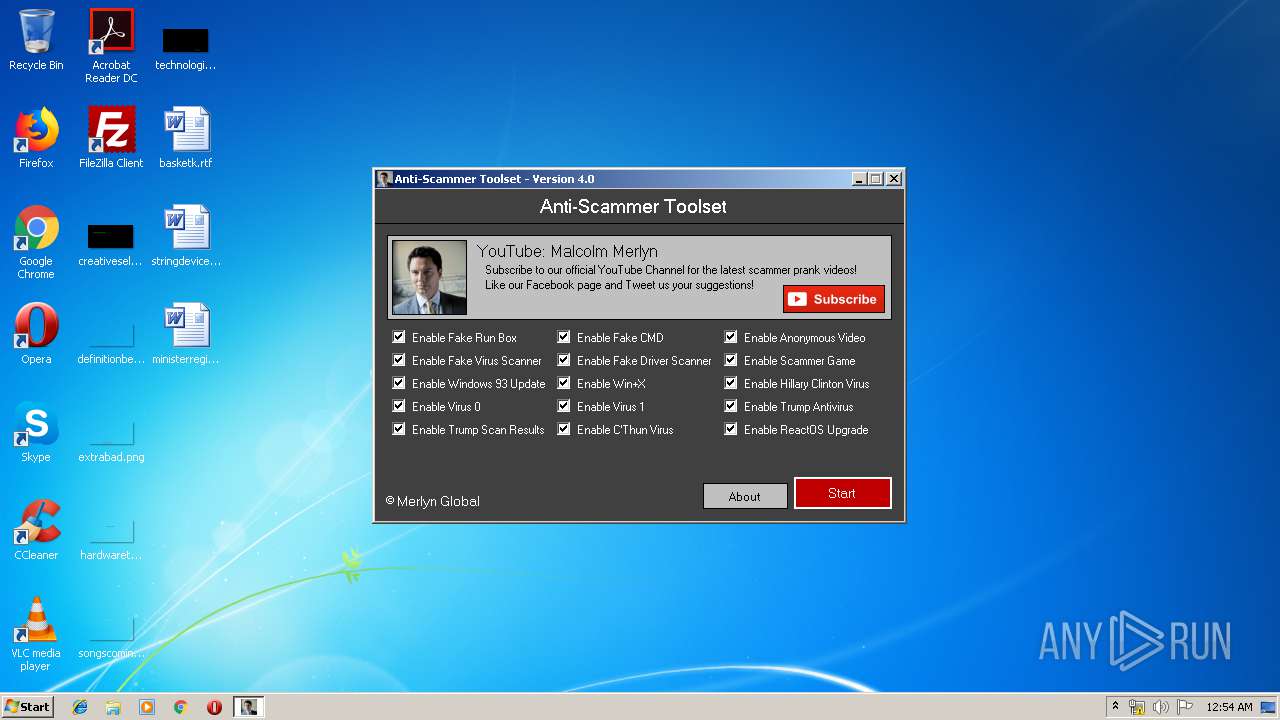Open the Start menu
Screen dimensions: 1280x720
click(x=27, y=707)
